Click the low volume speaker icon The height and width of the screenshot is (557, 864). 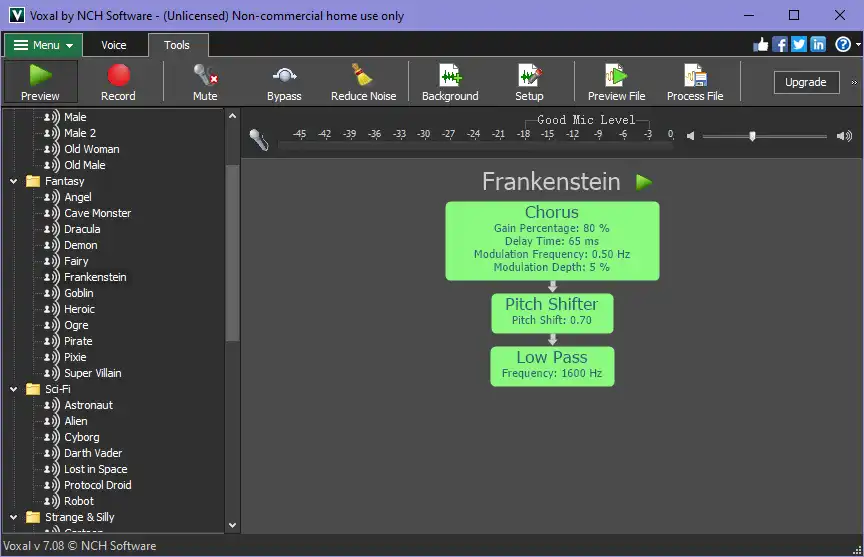click(690, 136)
